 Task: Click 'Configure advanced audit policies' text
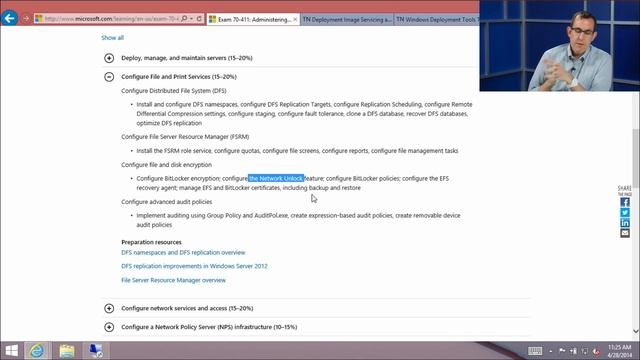click(167, 202)
